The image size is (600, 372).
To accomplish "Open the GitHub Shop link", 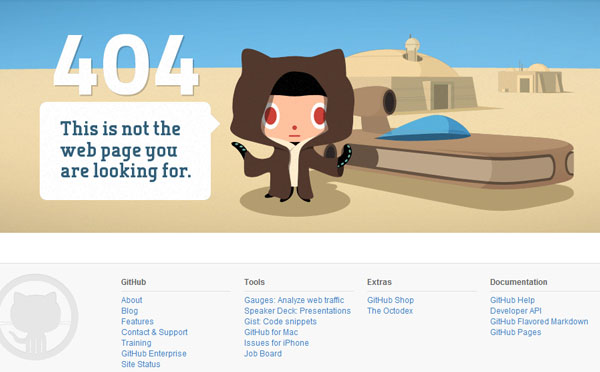I will pos(391,300).
